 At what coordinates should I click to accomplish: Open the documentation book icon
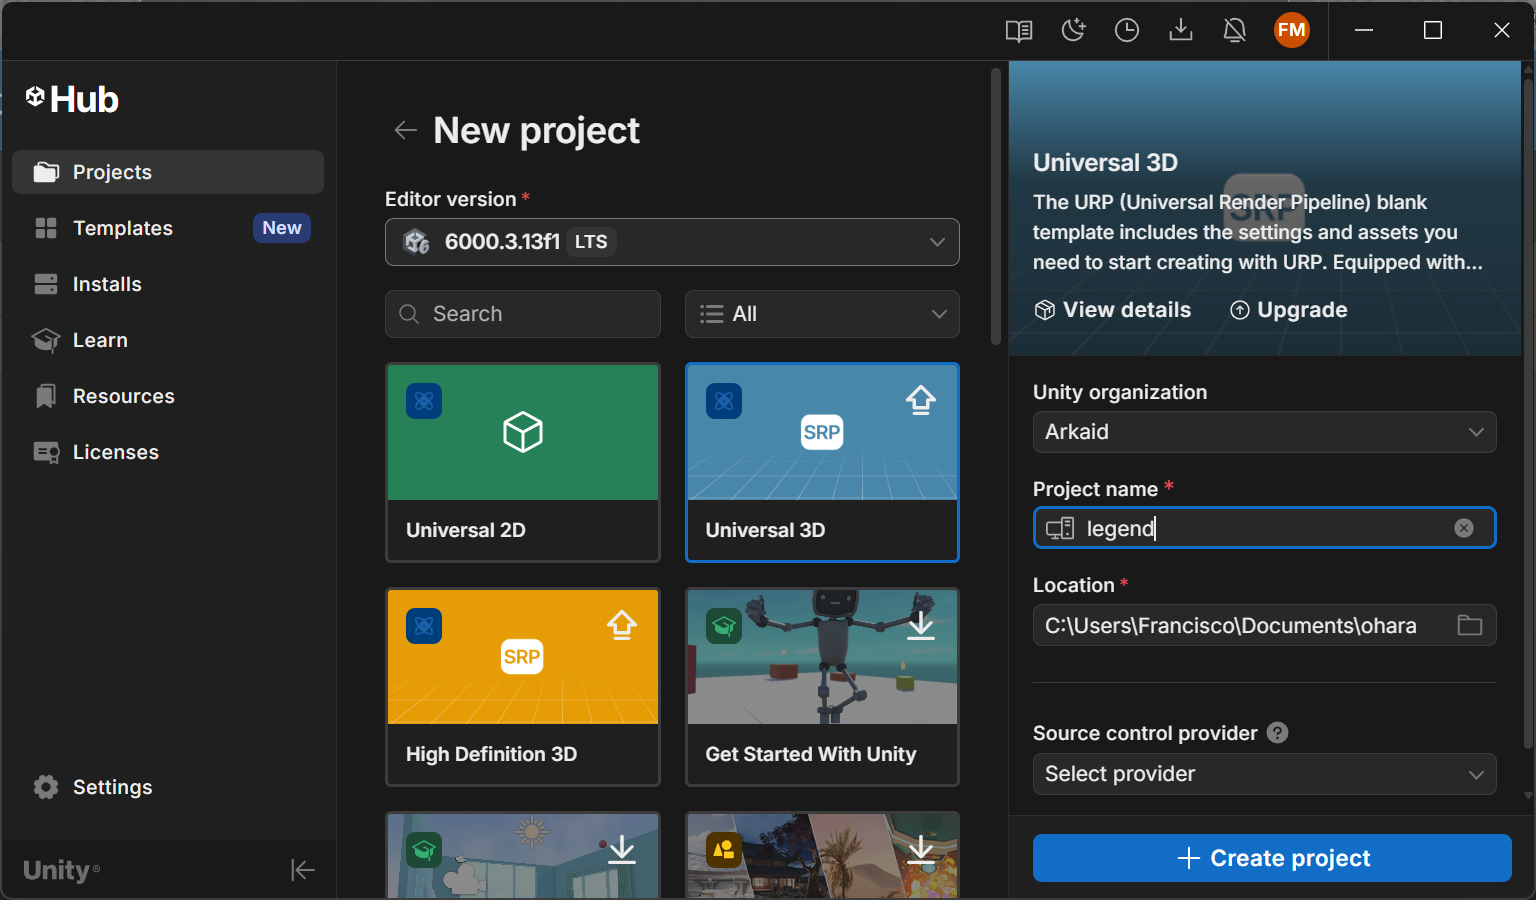point(1019,31)
